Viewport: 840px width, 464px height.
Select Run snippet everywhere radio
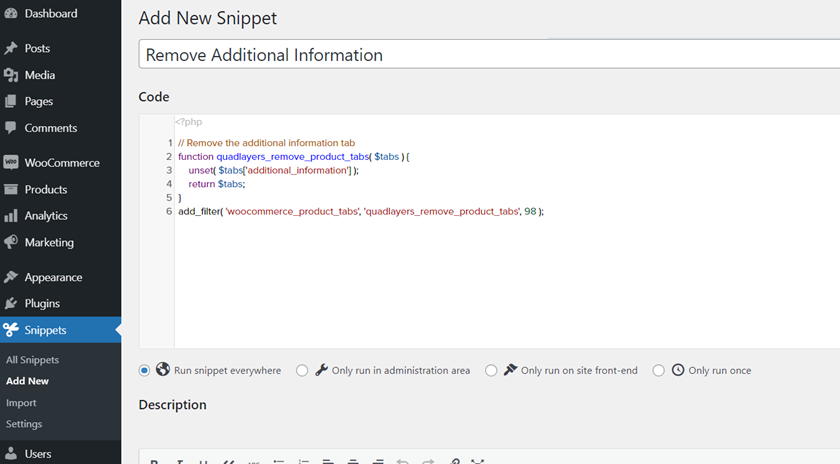click(144, 370)
